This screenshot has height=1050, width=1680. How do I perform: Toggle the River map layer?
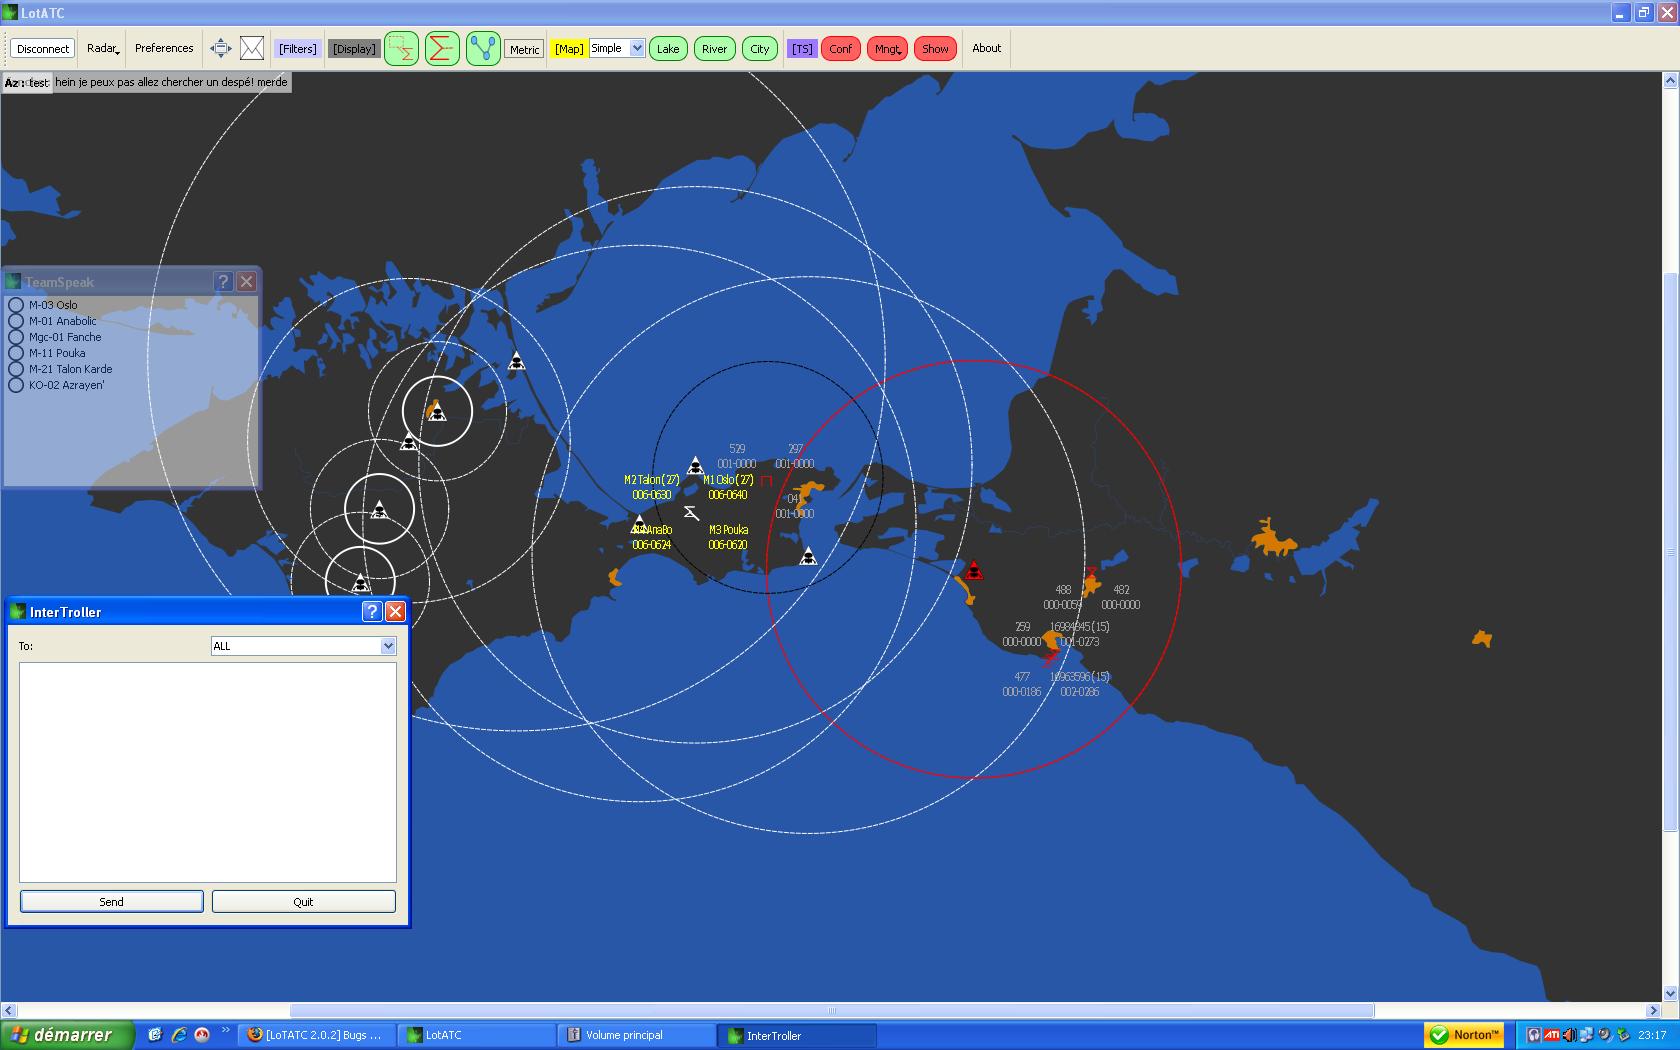pyautogui.click(x=714, y=49)
